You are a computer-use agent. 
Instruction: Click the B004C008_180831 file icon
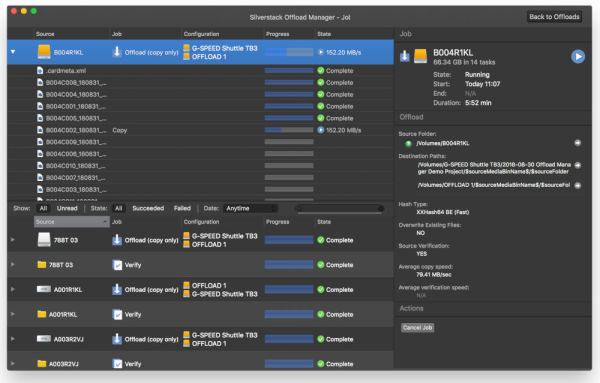pyautogui.click(x=40, y=82)
